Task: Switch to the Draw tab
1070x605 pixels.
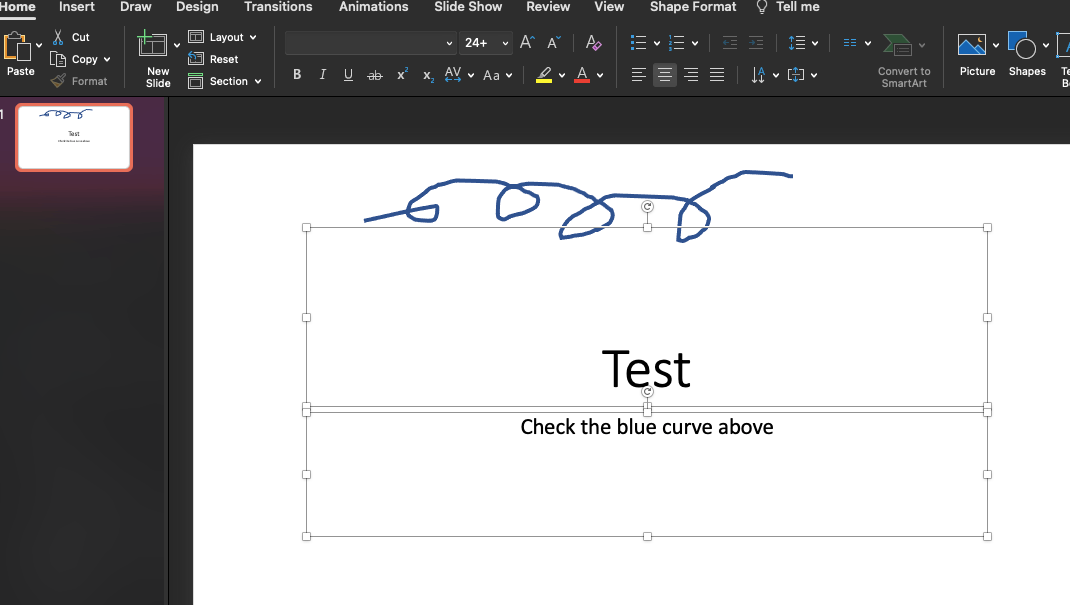Action: click(136, 7)
